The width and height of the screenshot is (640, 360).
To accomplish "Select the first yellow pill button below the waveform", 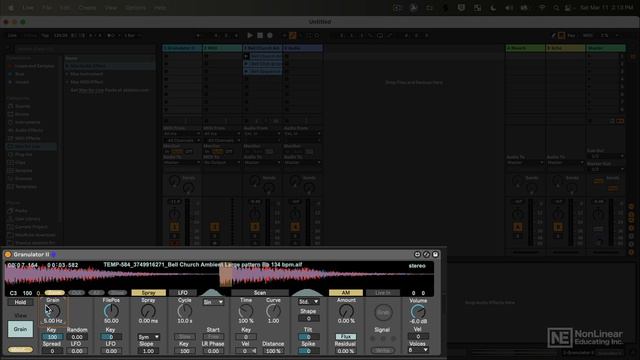I will click(x=54, y=293).
